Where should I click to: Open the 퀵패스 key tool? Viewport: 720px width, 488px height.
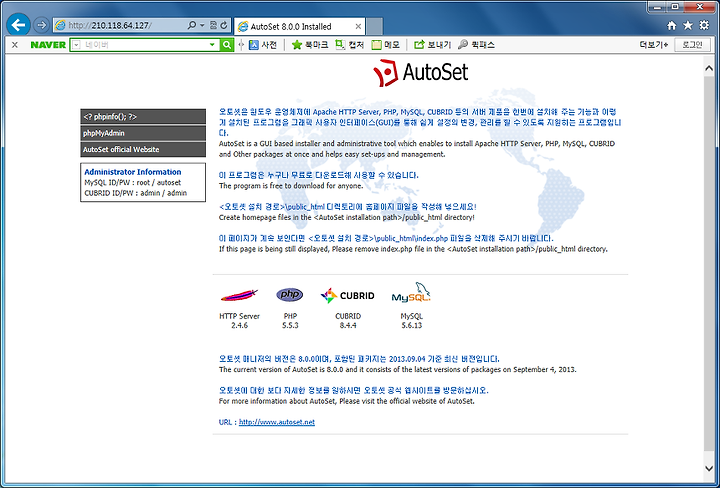click(477, 45)
